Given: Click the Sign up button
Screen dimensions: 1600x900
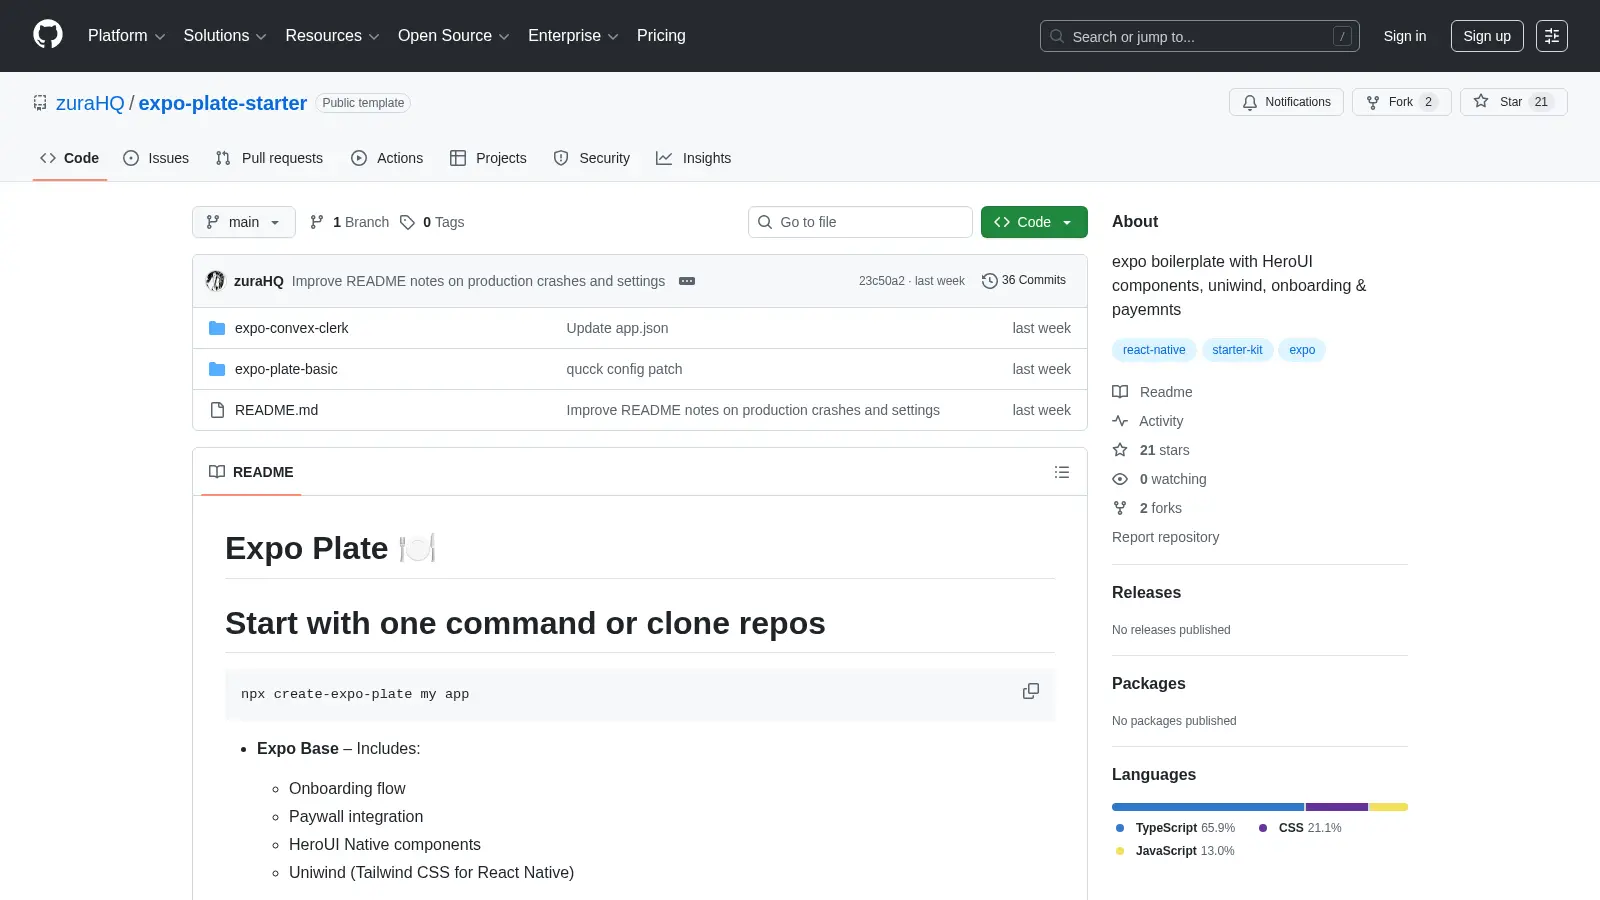Looking at the screenshot, I should tap(1487, 36).
